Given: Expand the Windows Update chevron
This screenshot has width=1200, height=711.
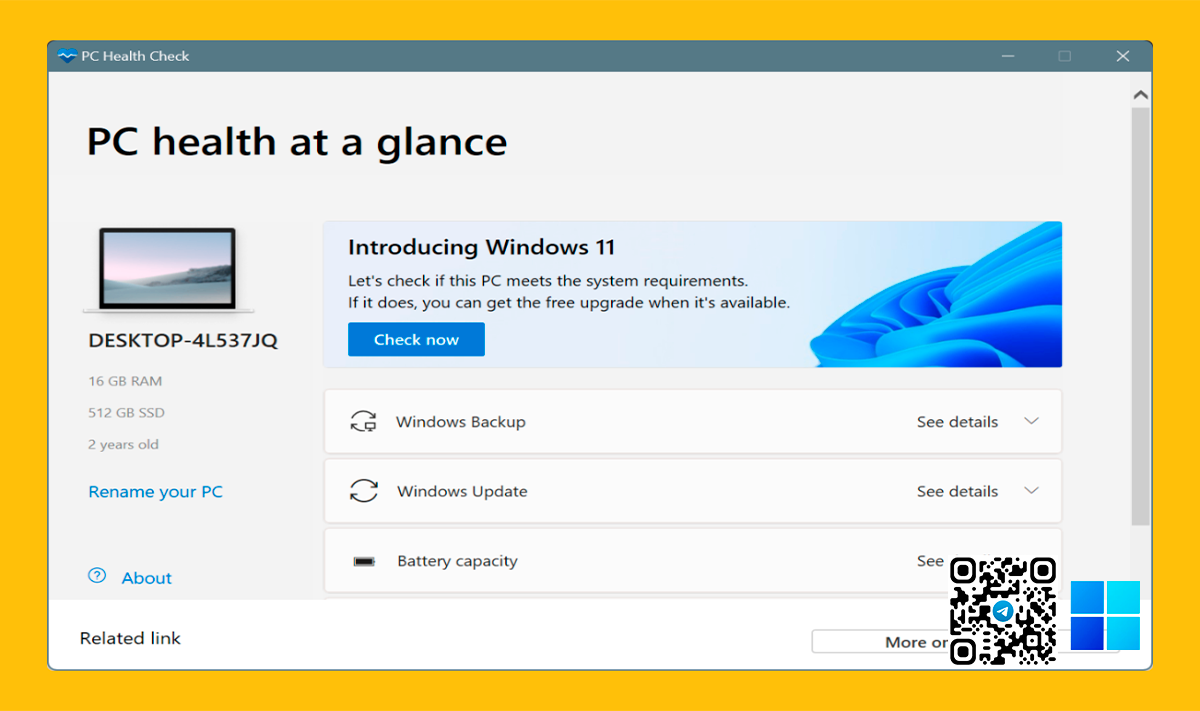Looking at the screenshot, I should (x=1032, y=490).
